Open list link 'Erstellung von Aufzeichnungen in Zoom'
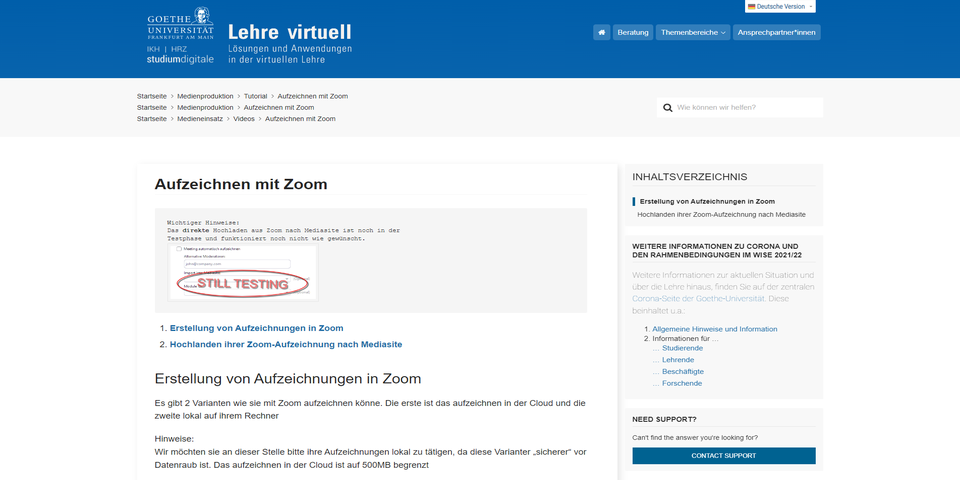The image size is (960, 480). [257, 328]
